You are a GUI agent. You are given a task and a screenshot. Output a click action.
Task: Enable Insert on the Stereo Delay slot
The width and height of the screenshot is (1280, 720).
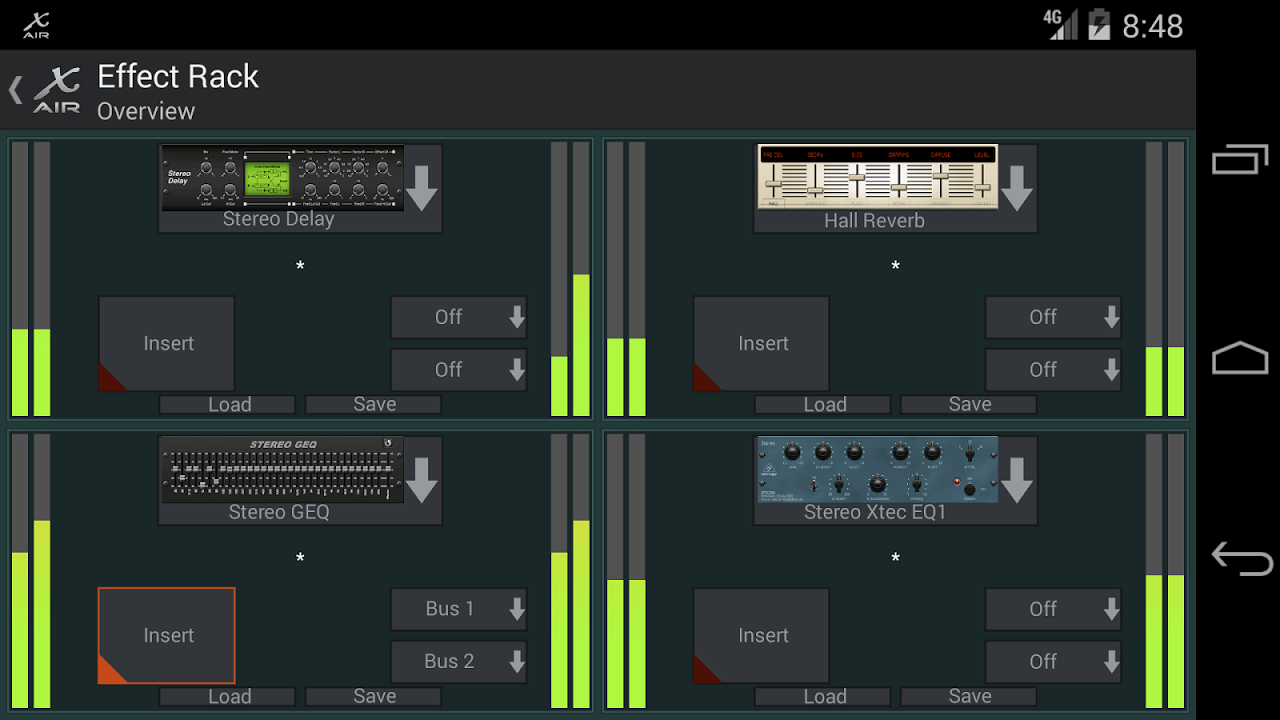click(x=166, y=343)
